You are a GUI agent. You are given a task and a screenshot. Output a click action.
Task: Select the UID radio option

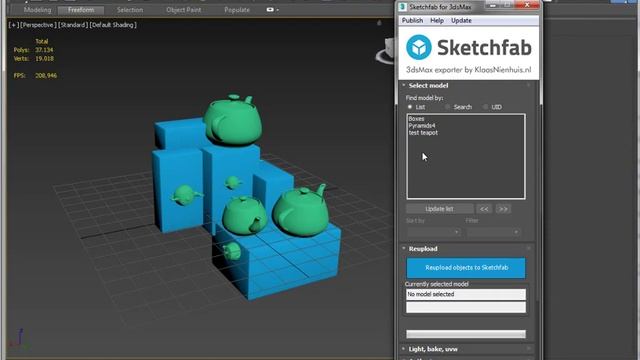[485, 107]
